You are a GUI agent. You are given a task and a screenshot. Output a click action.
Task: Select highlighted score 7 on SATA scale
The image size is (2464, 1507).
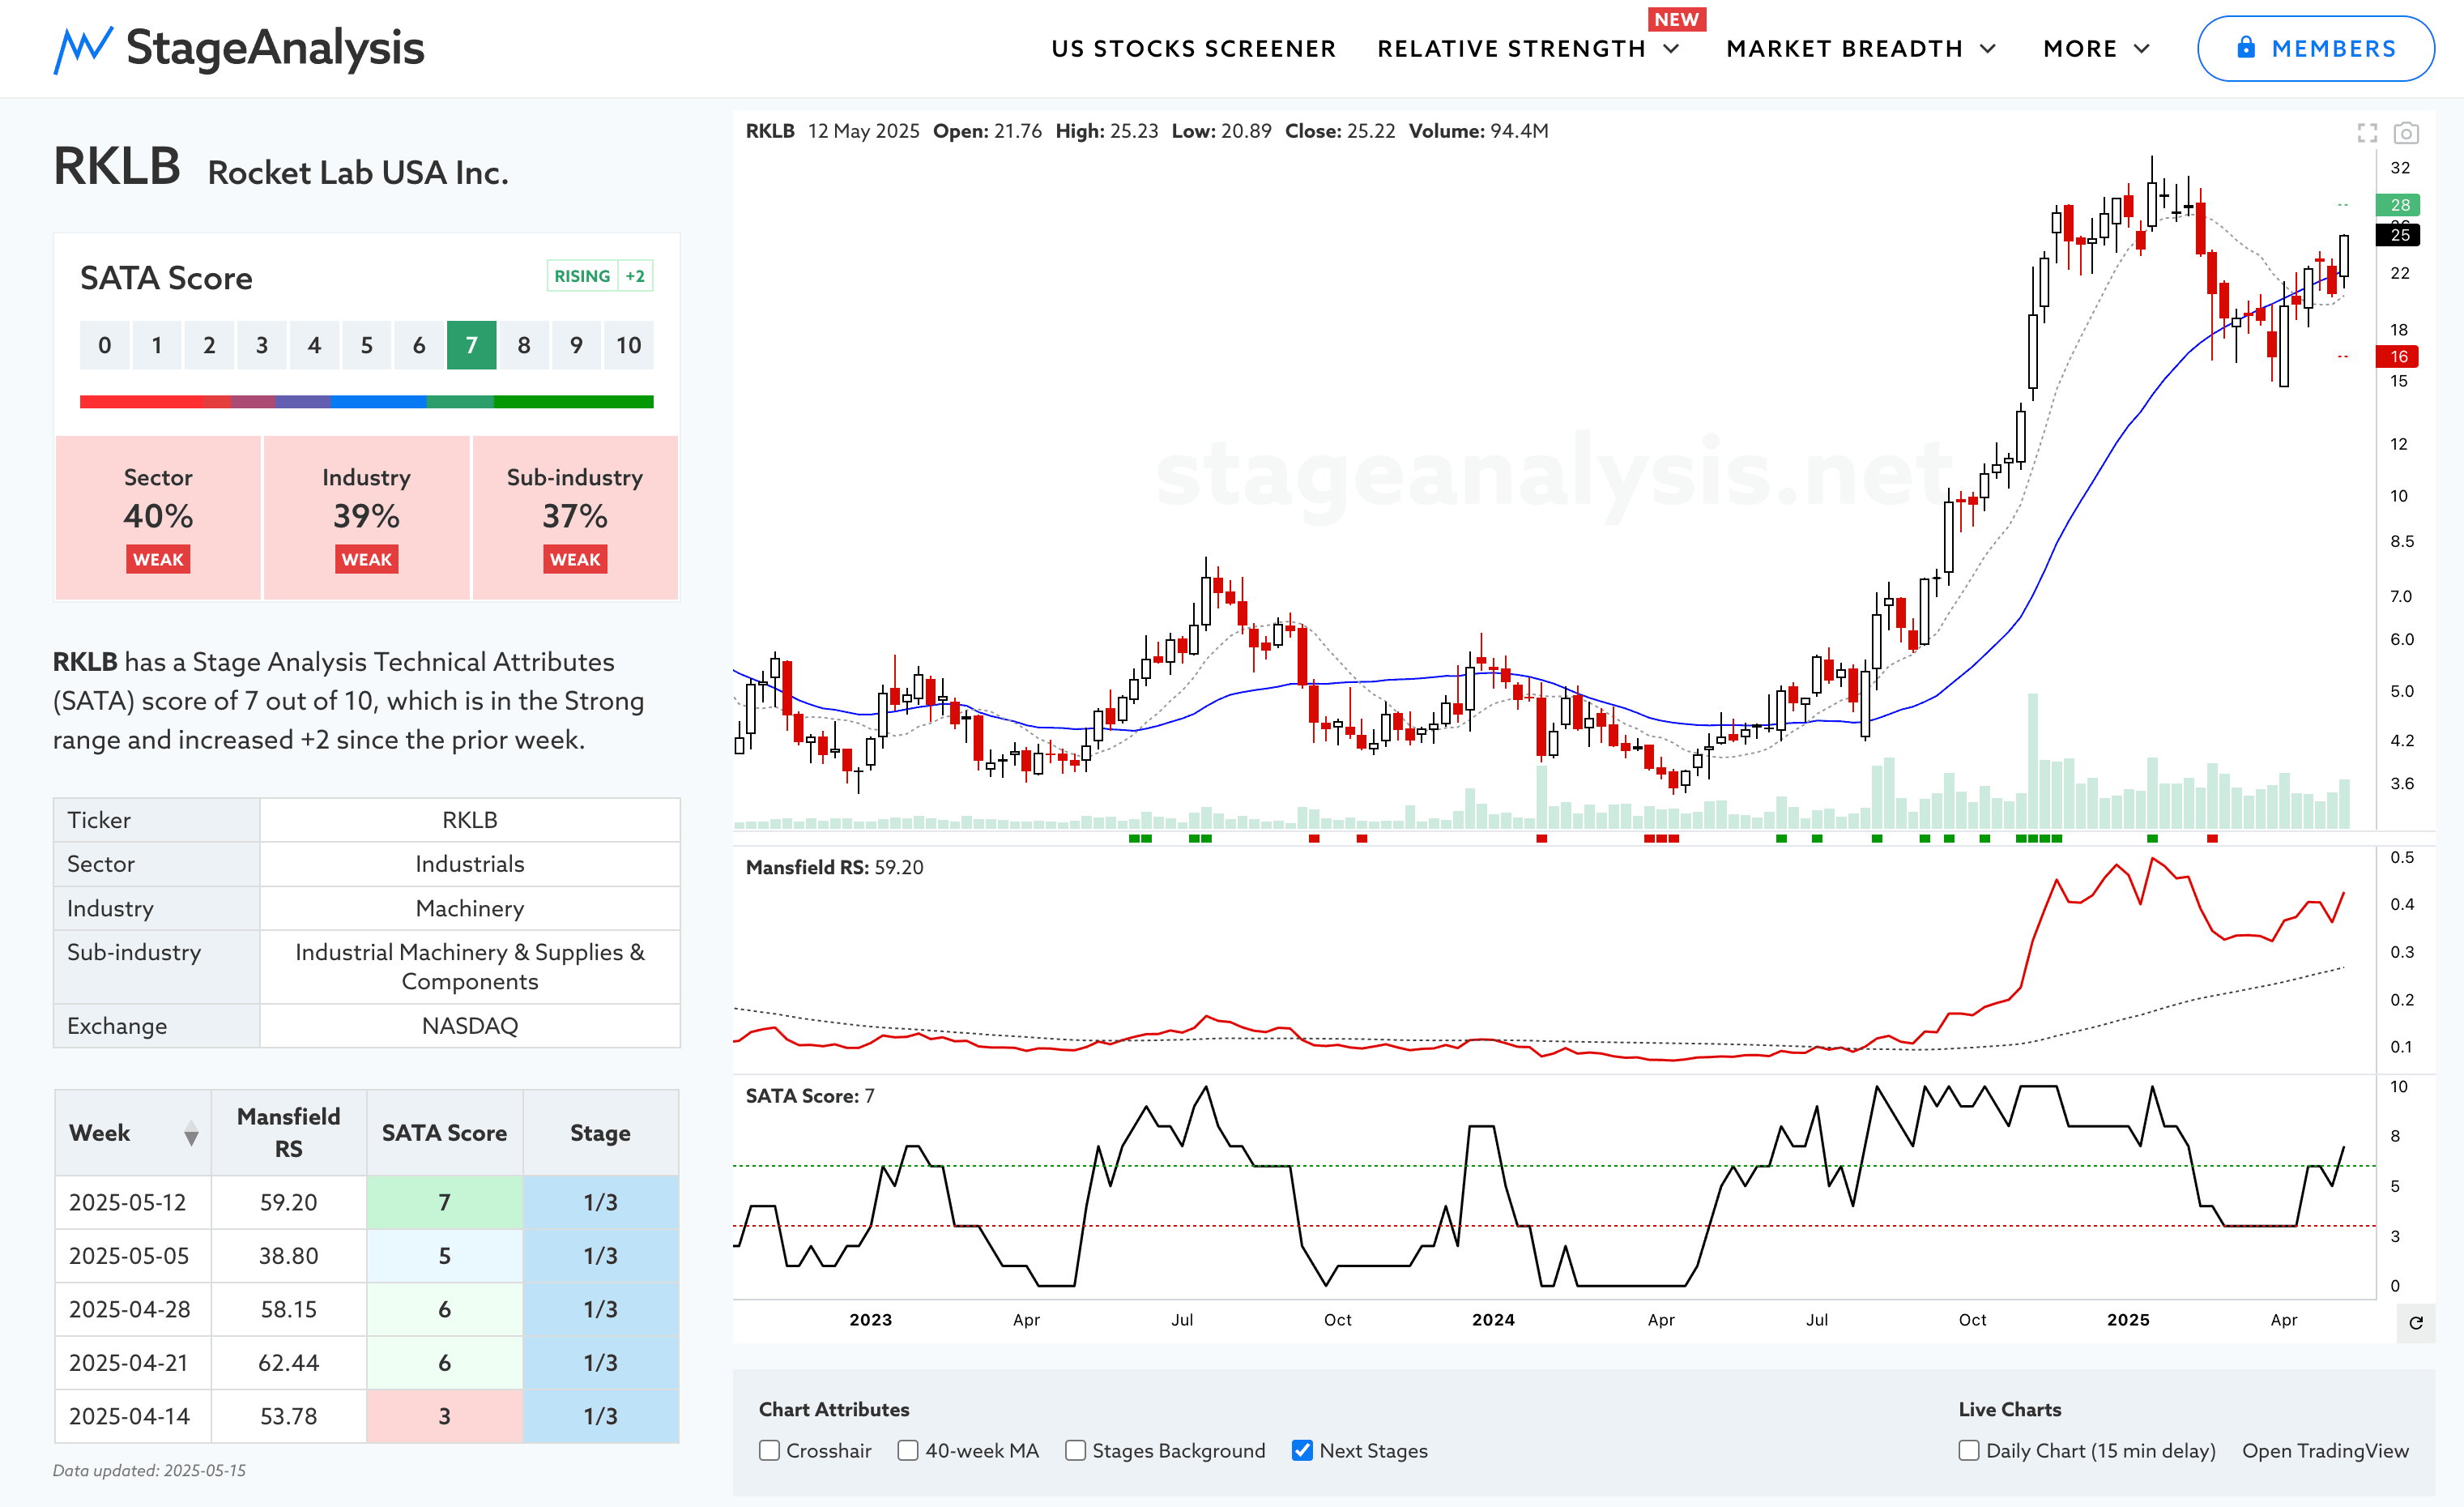tap(471, 346)
